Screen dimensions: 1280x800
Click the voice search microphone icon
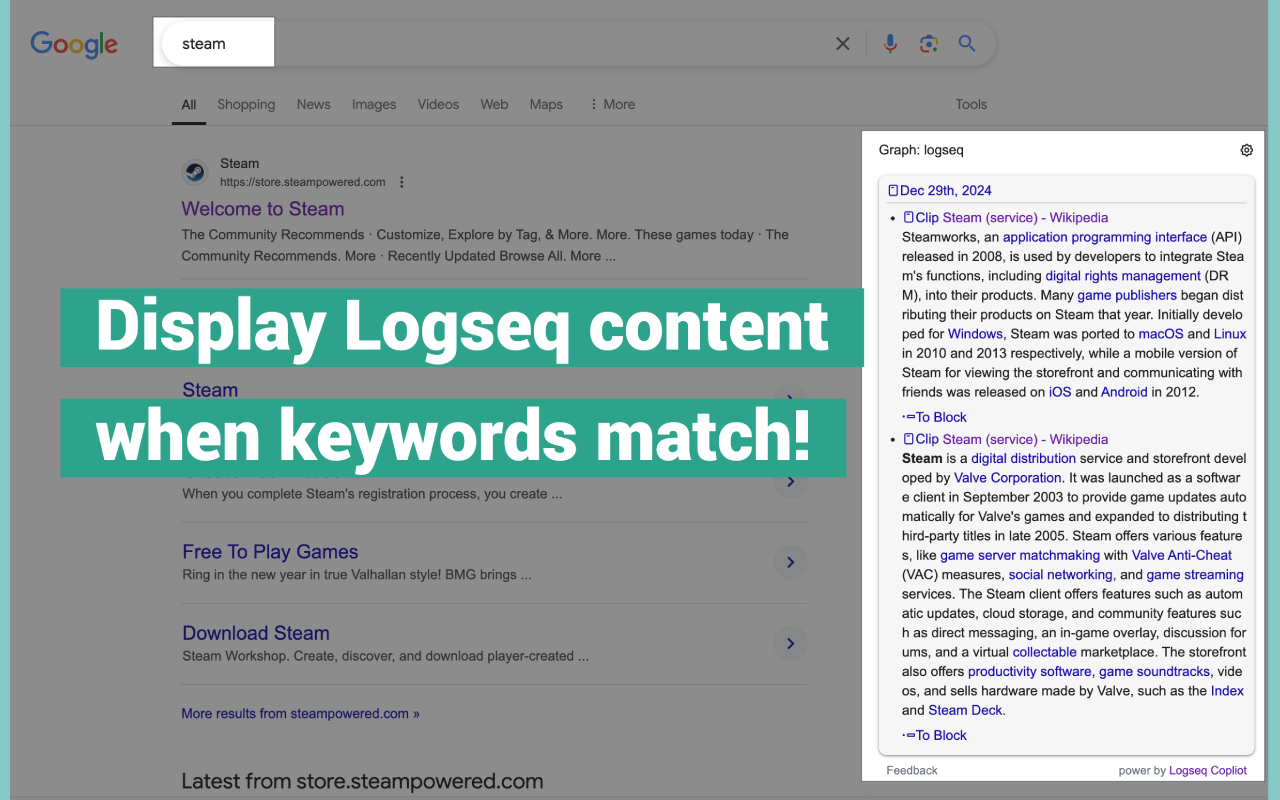(x=890, y=43)
